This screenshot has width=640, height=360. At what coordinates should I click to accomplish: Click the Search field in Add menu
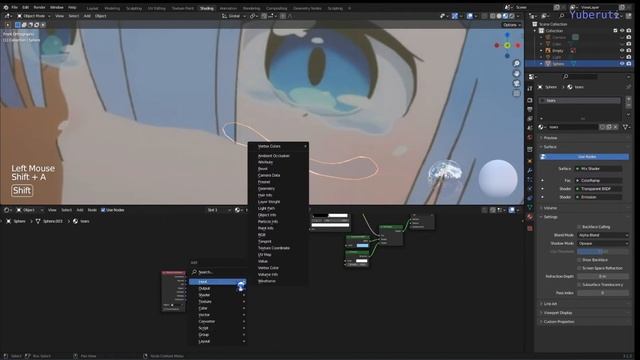pyautogui.click(x=218, y=272)
